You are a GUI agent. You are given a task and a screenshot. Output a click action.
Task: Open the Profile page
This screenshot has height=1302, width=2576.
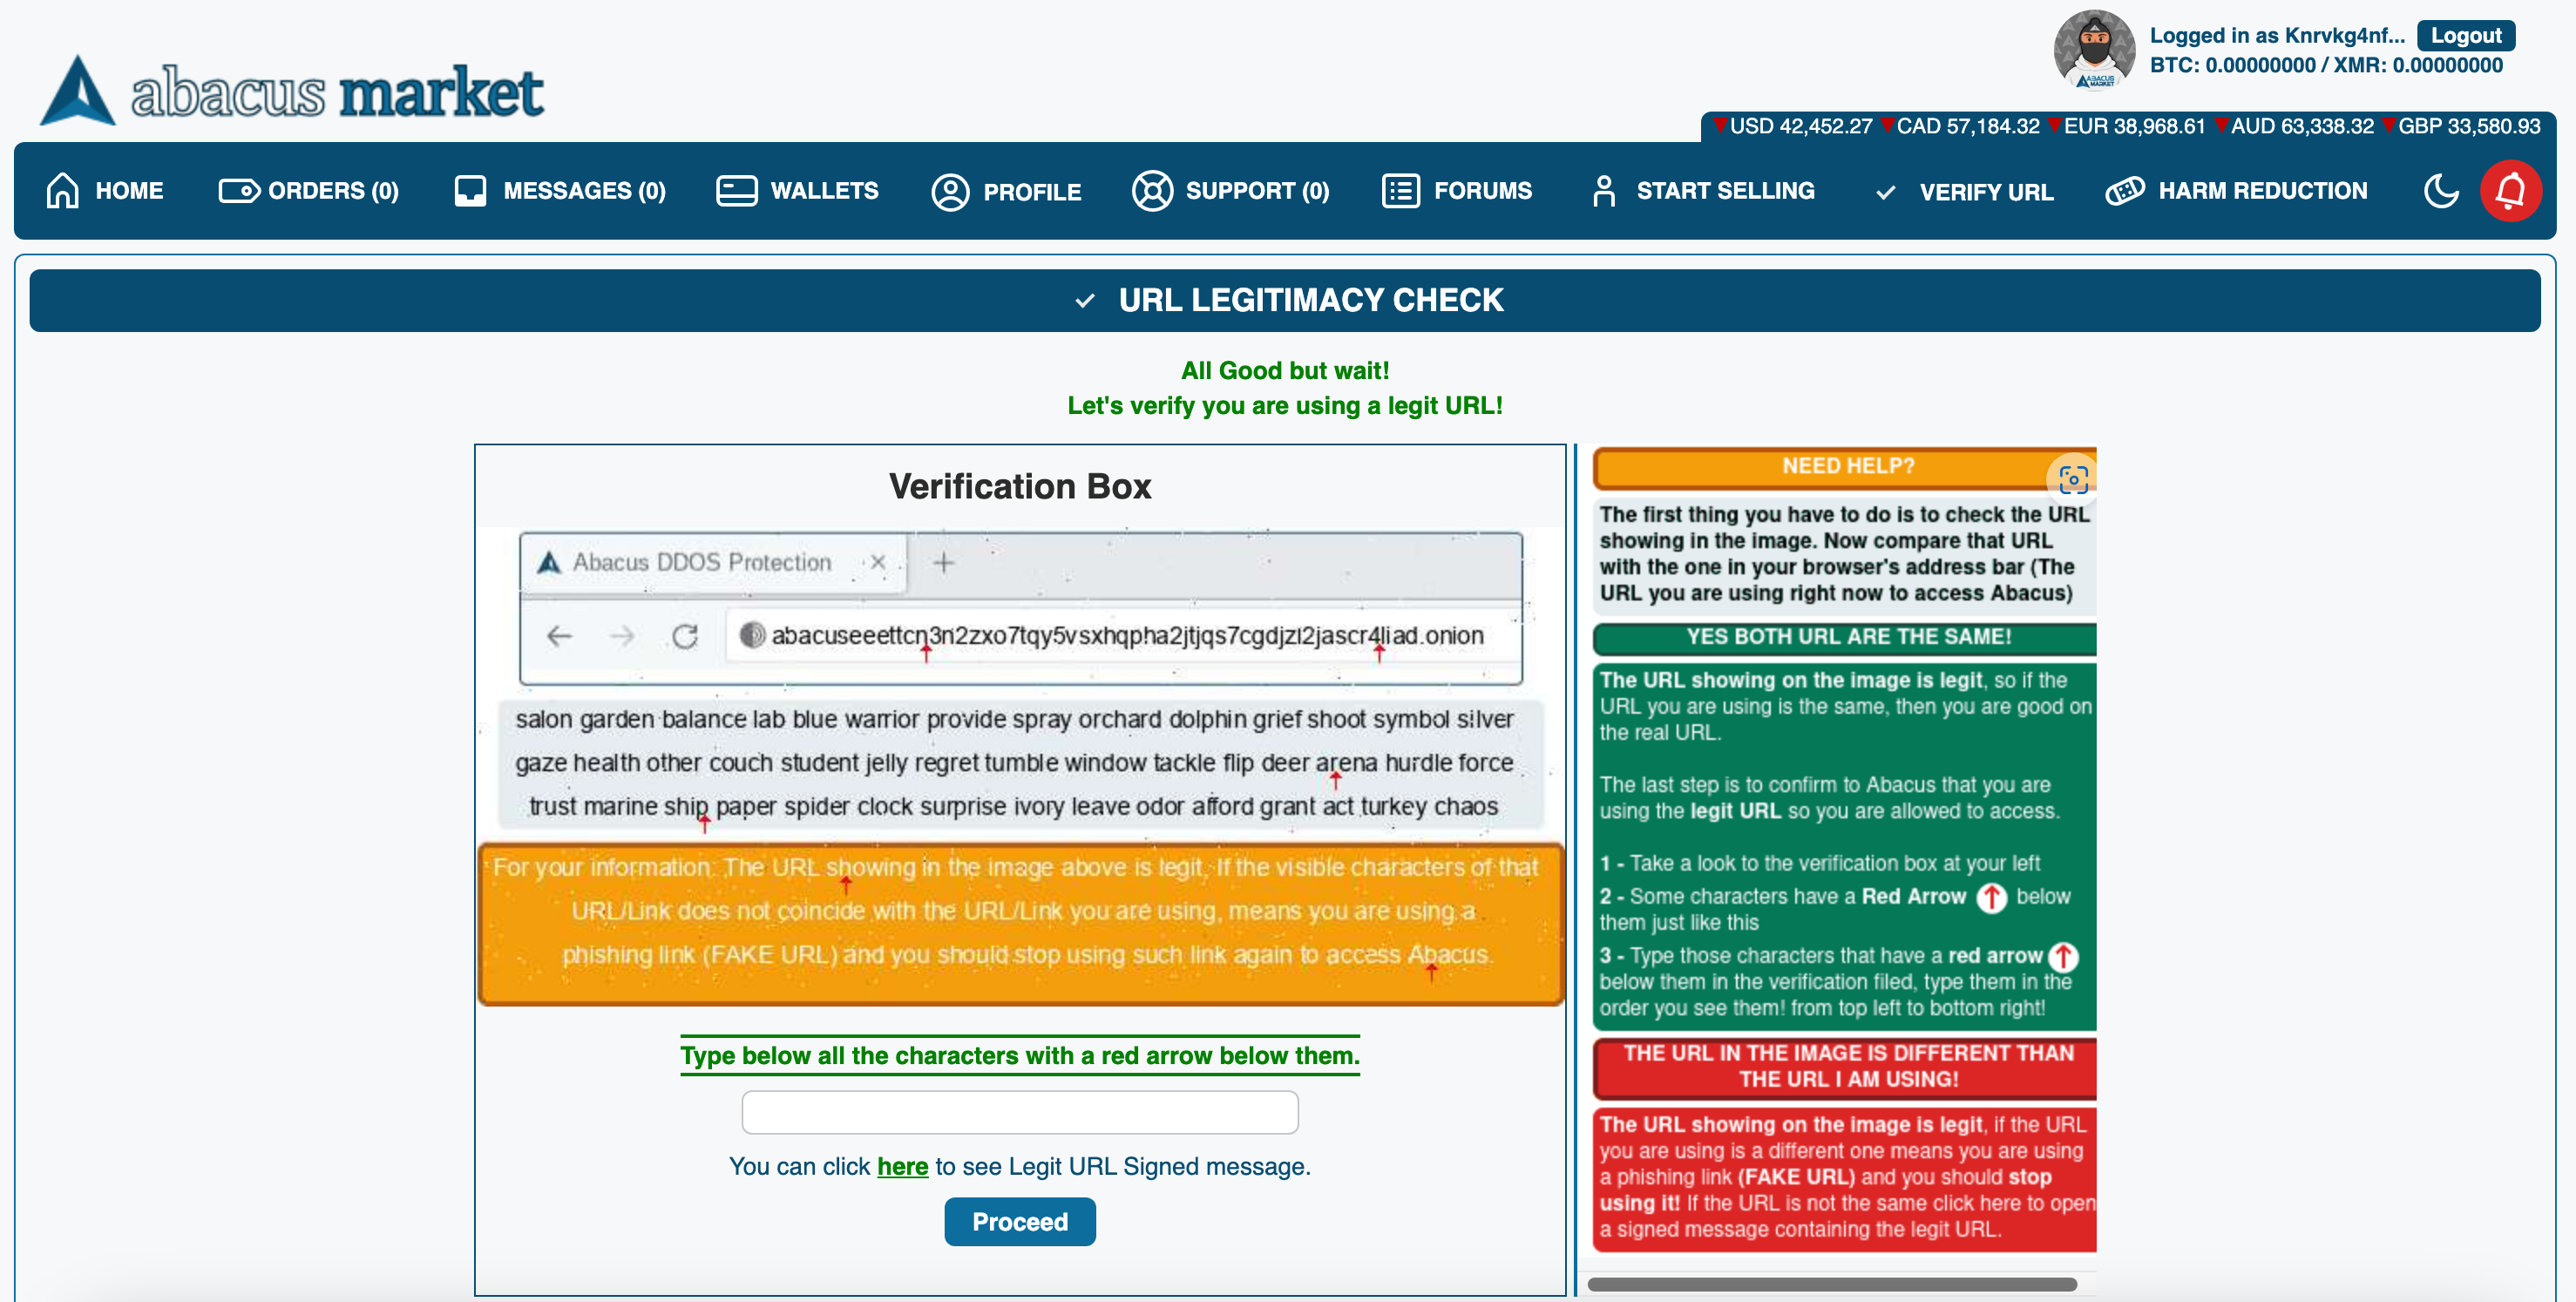tap(1006, 191)
